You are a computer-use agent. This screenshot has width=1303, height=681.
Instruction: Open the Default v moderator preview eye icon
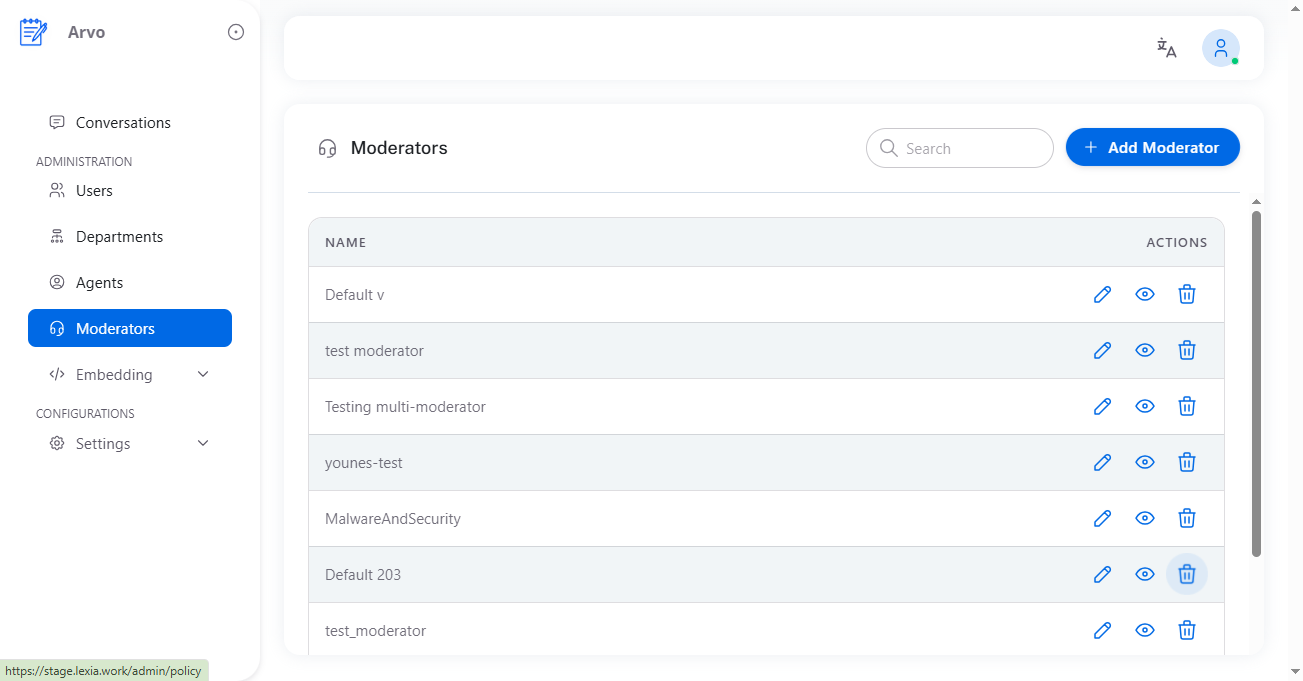point(1144,294)
